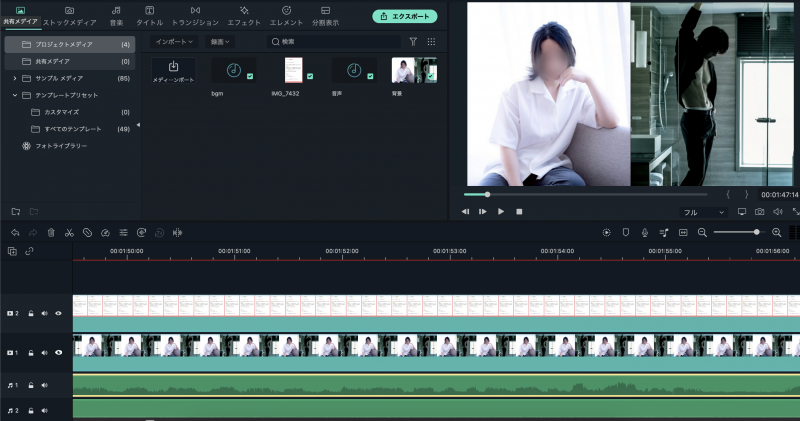Hide video track 2 with eye icon
The image size is (800, 421).
58,313
